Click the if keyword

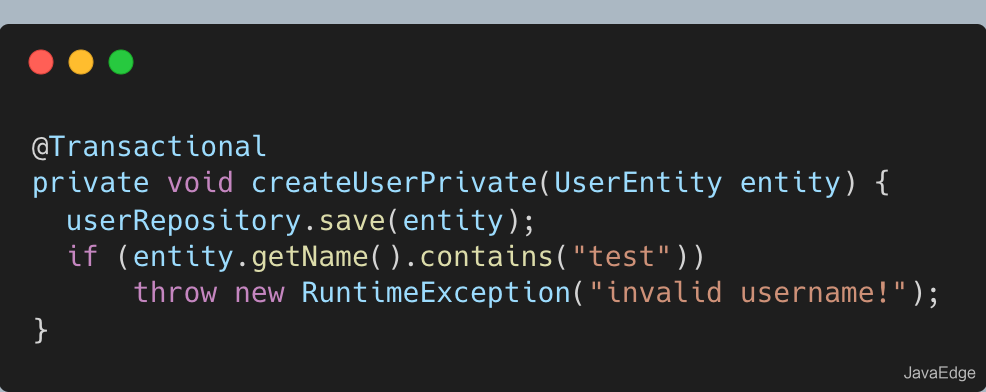[x=83, y=256]
